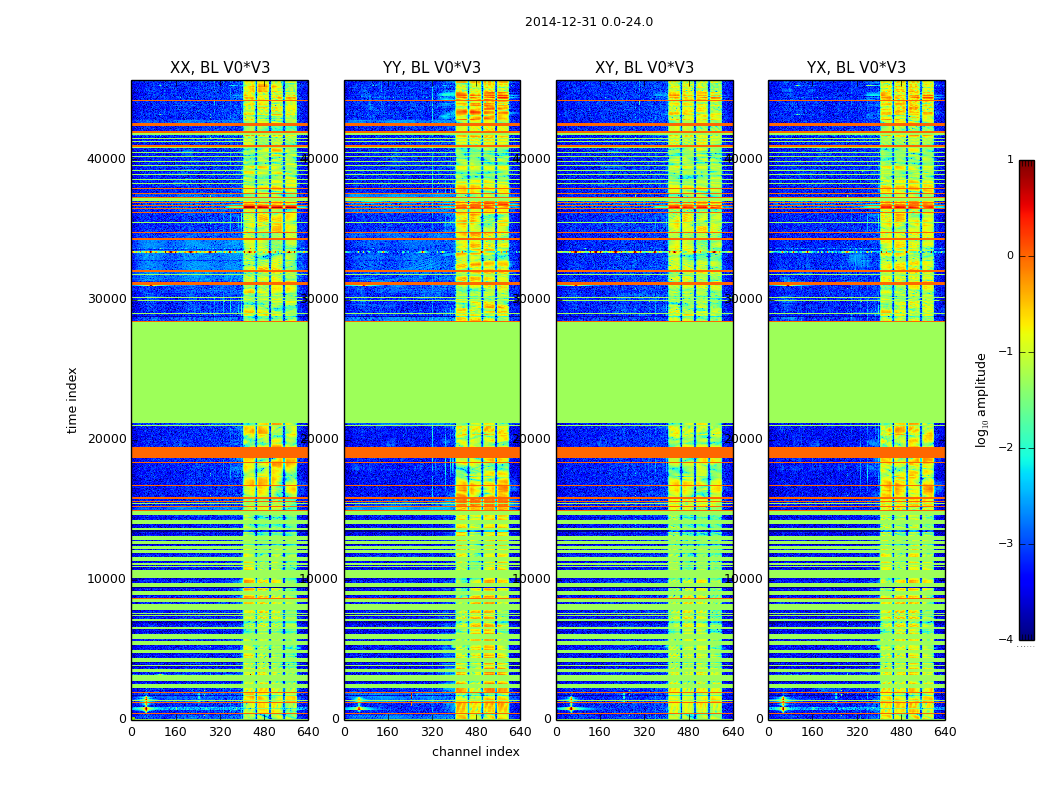The width and height of the screenshot is (1050, 800).
Task: Click the '40000' y-tick left of the XX panel
Action: 108,158
